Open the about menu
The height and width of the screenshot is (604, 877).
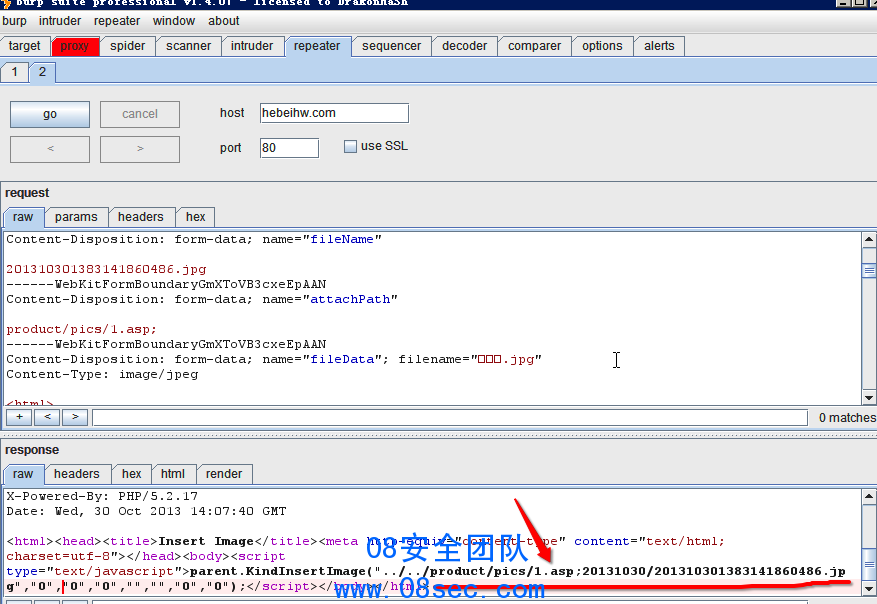pyautogui.click(x=224, y=21)
